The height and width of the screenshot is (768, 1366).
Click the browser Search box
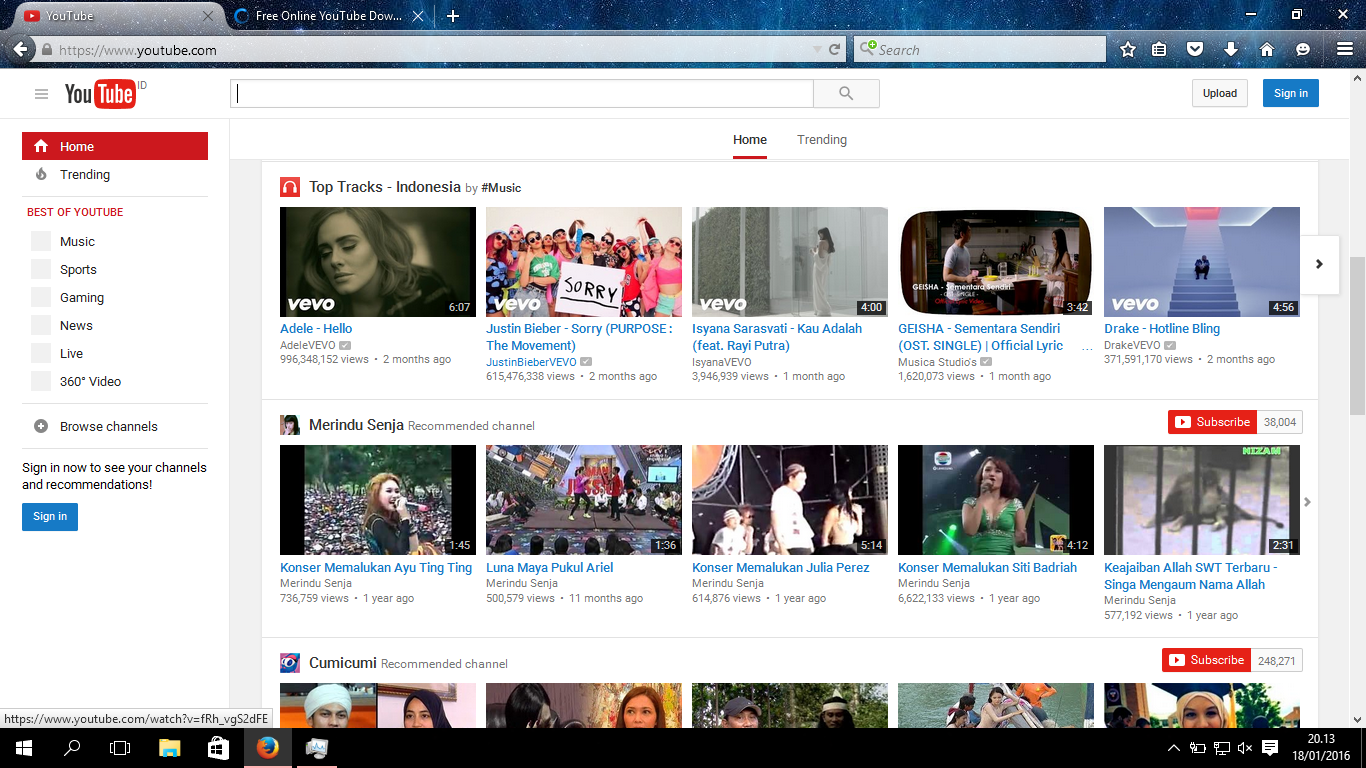point(980,50)
